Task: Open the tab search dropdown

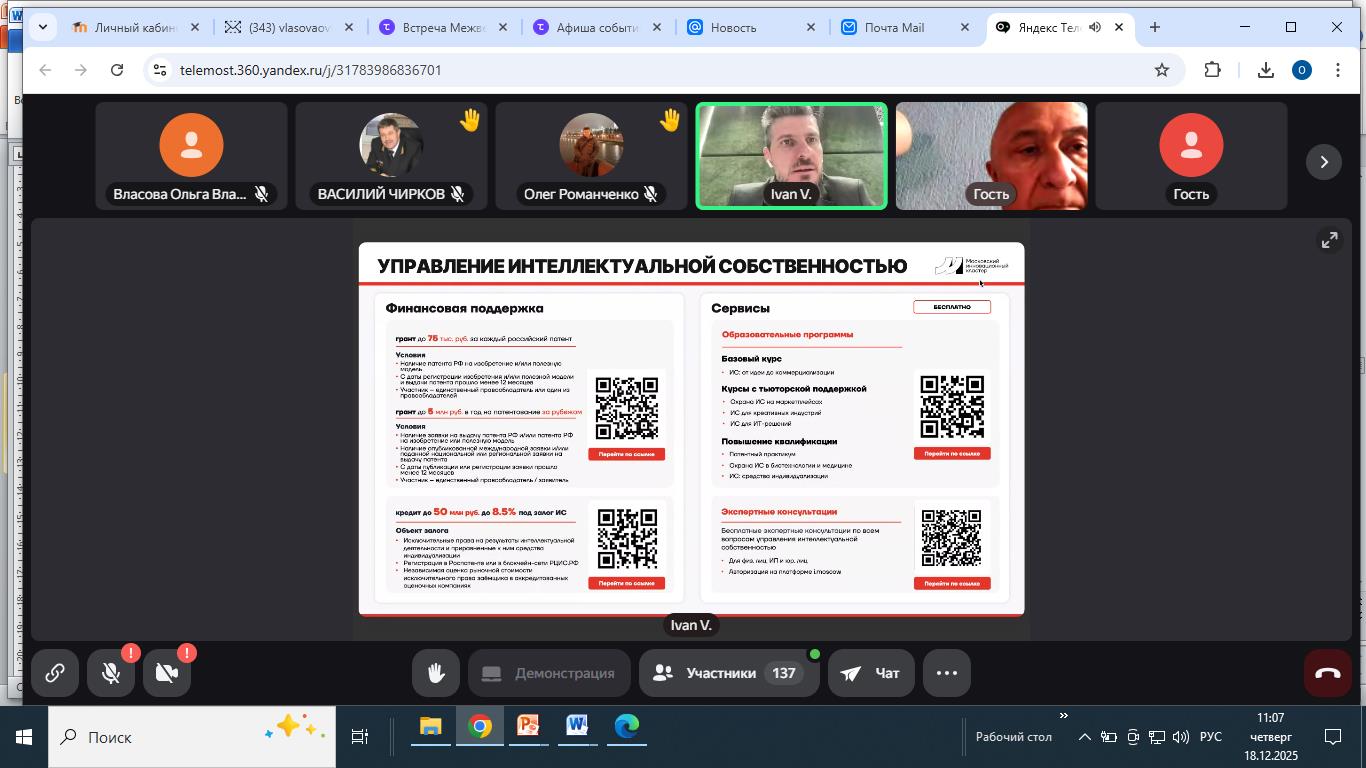Action: pos(42,27)
